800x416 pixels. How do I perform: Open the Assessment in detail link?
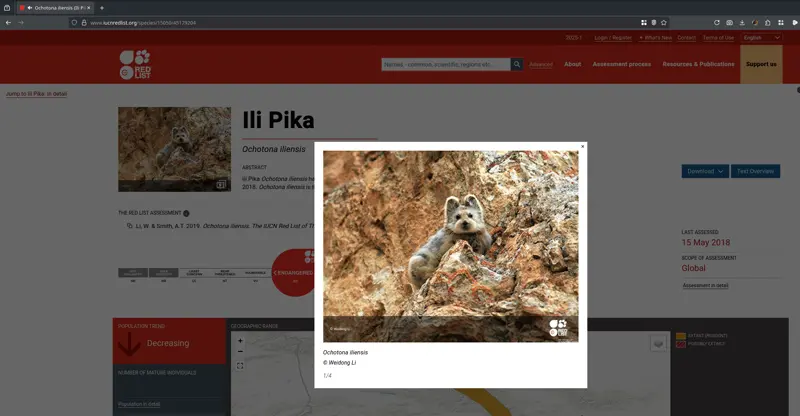(x=705, y=285)
